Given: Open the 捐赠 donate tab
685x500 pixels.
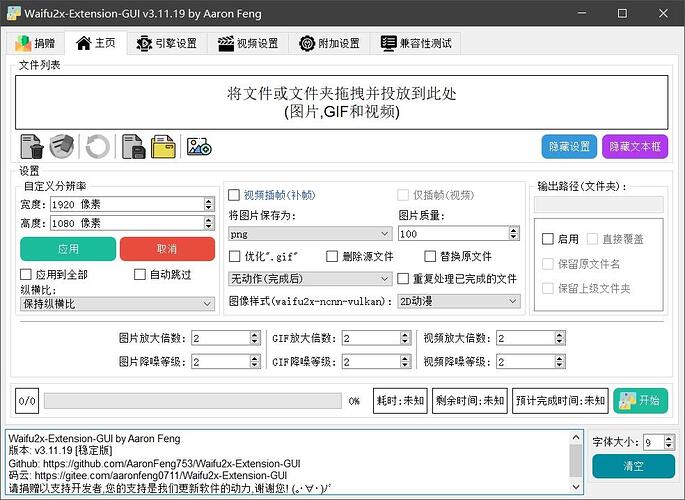Looking at the screenshot, I should [35, 43].
